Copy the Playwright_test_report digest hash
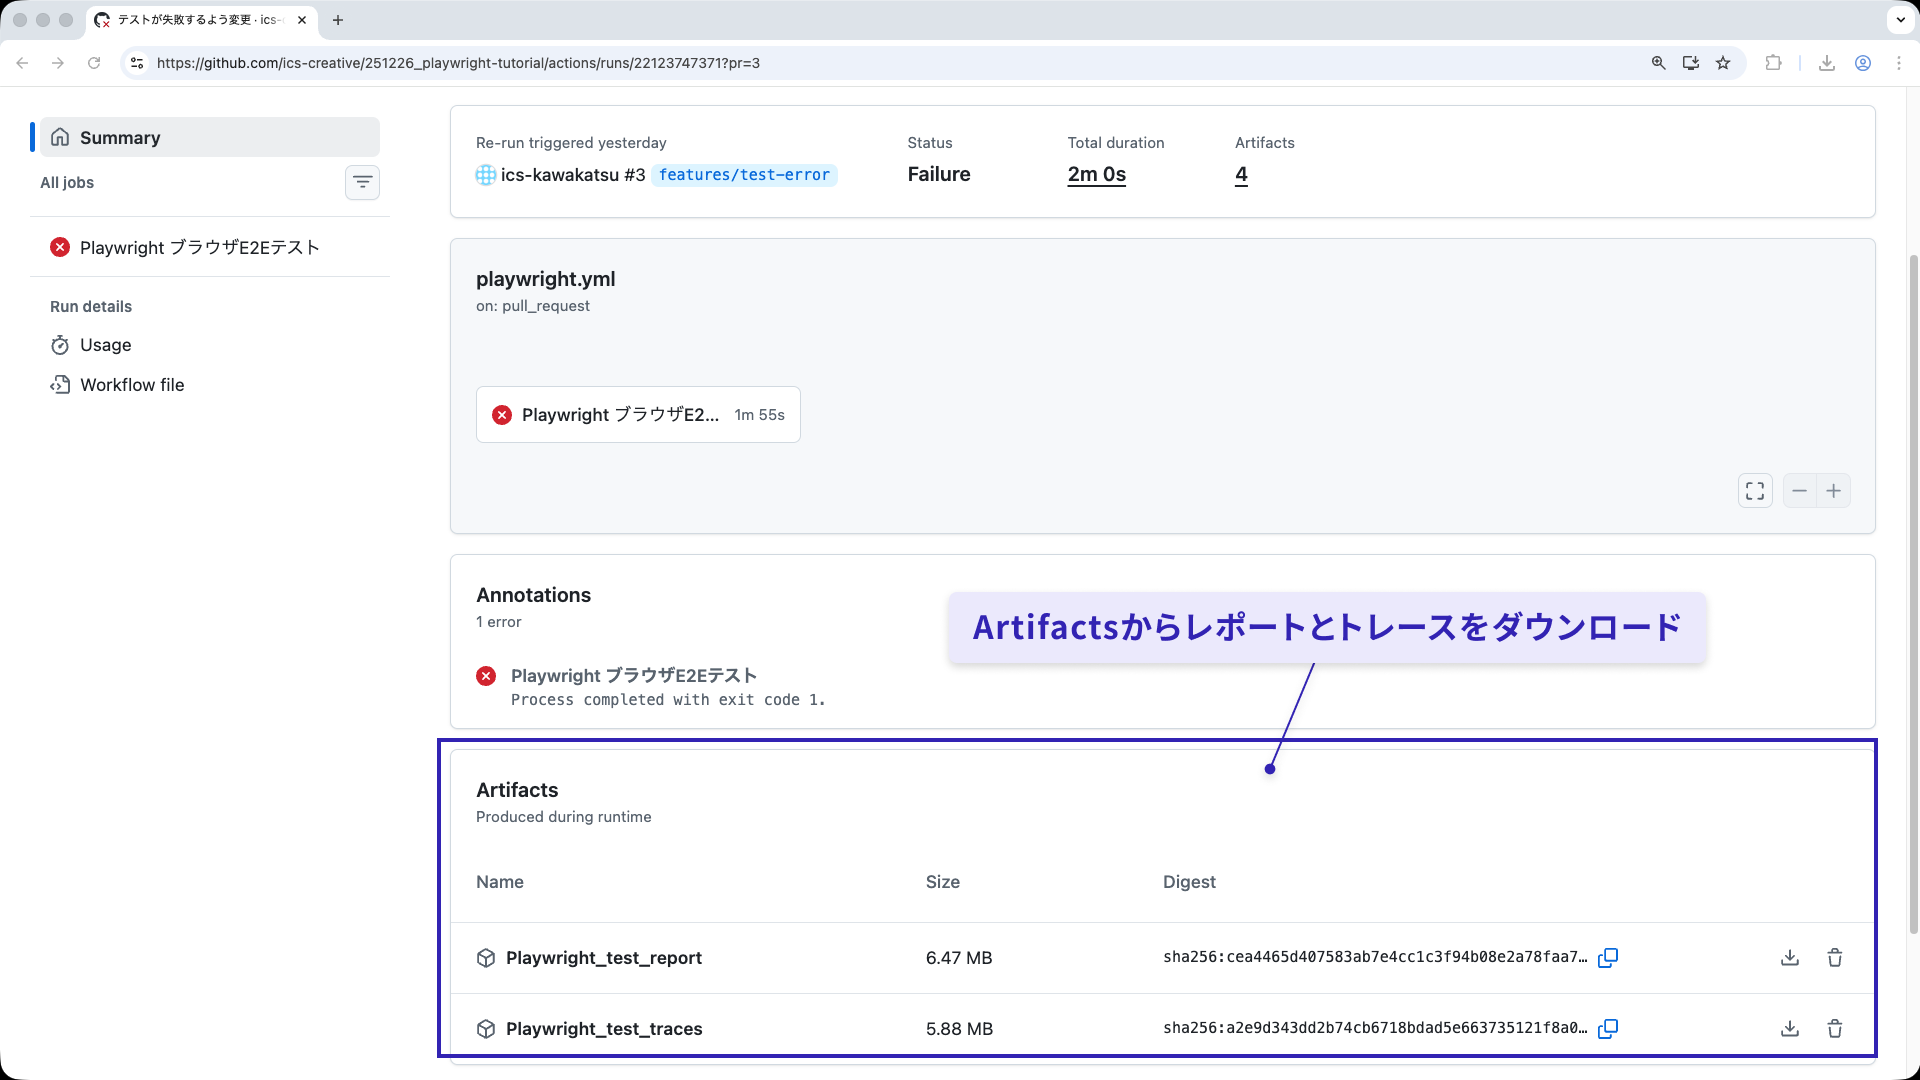Viewport: 1920px width, 1080px height. (1608, 957)
